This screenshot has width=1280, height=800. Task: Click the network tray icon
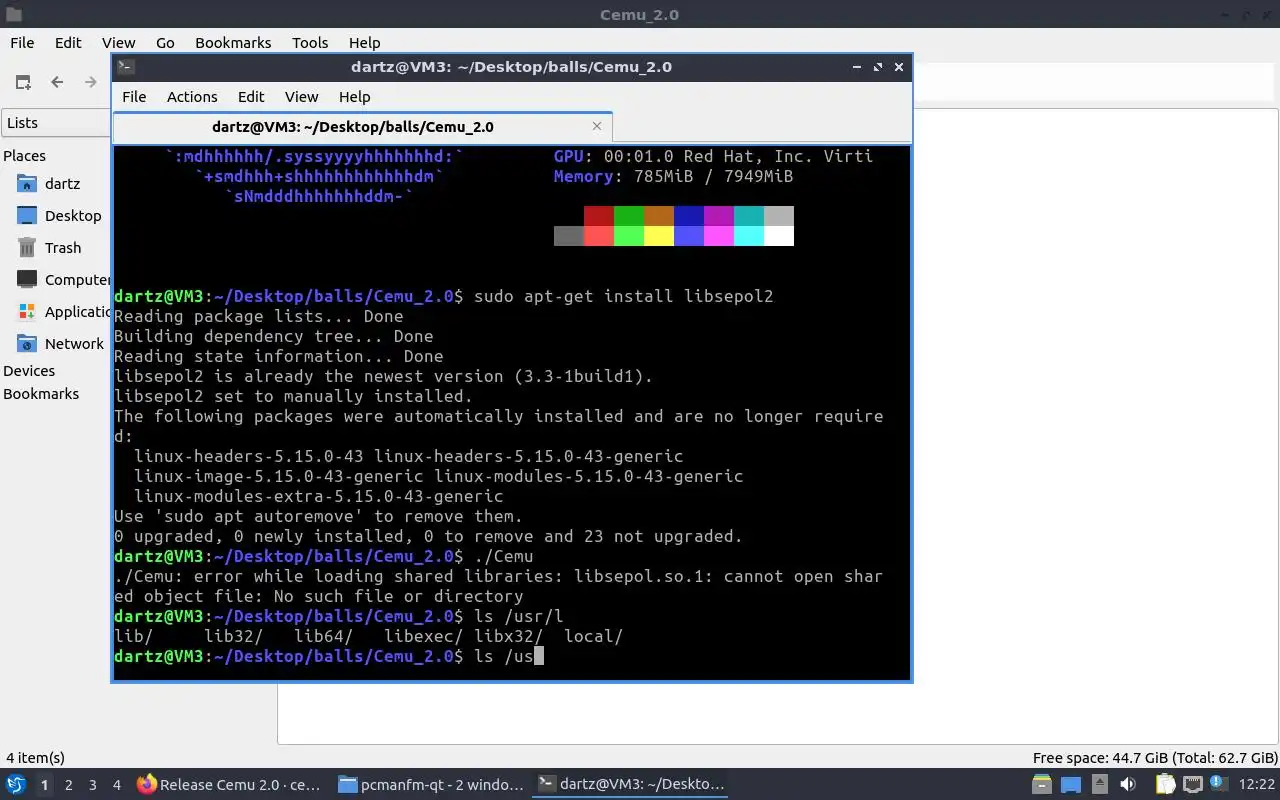pos(1192,784)
